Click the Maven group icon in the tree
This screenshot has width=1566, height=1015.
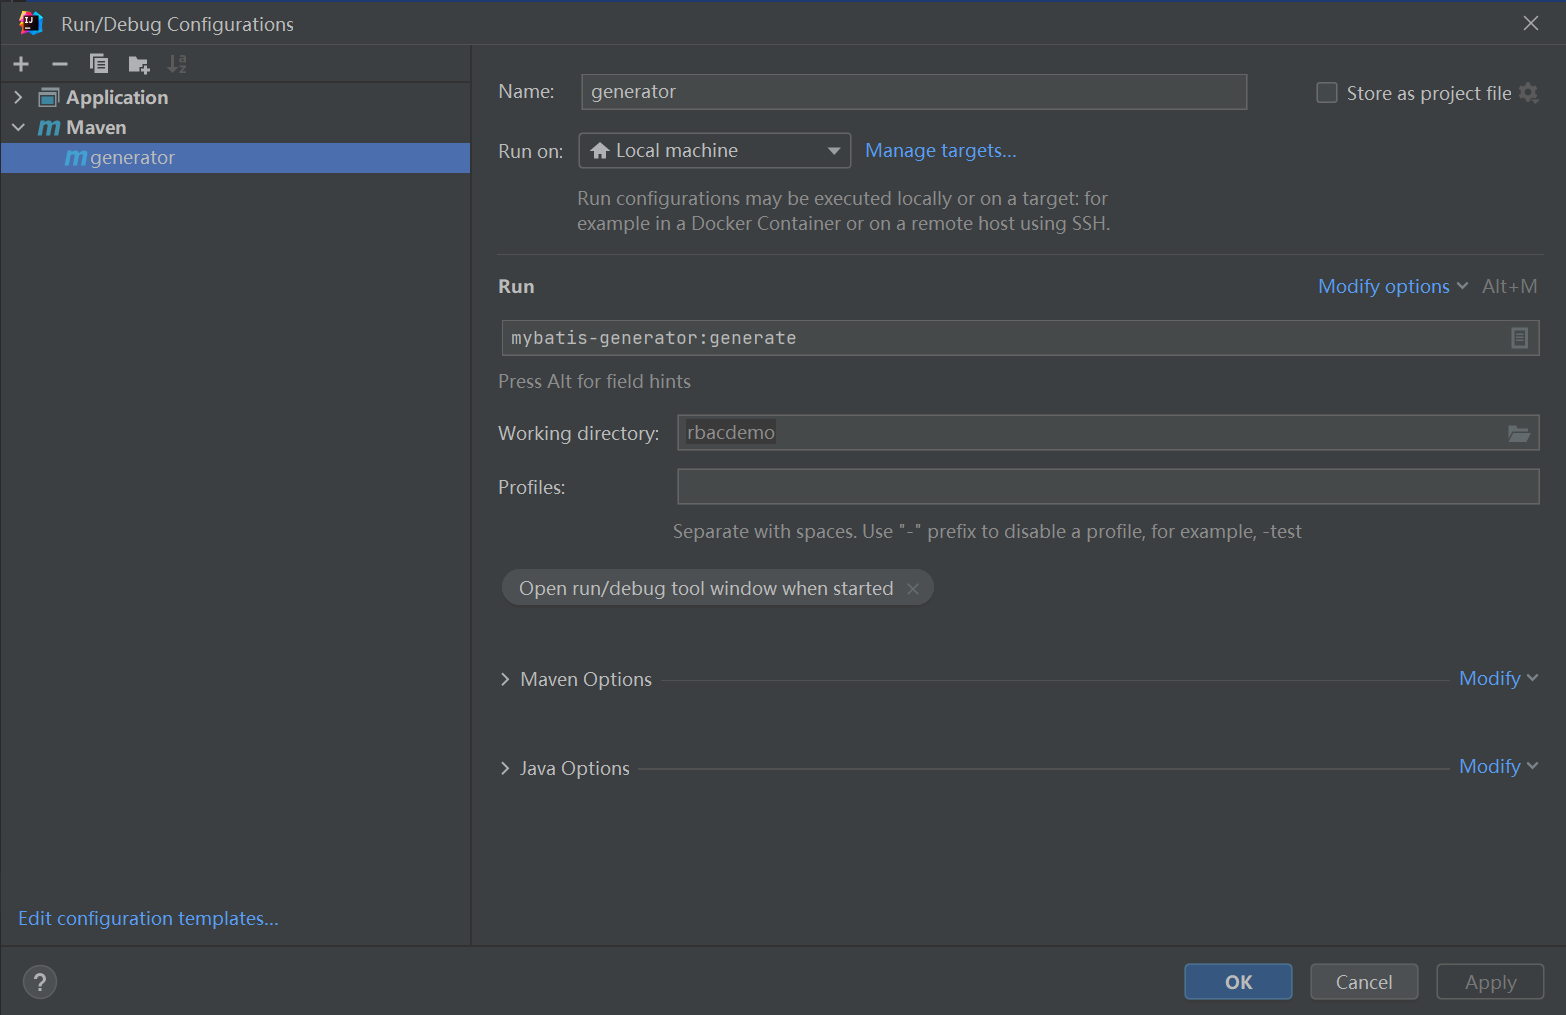tap(49, 127)
